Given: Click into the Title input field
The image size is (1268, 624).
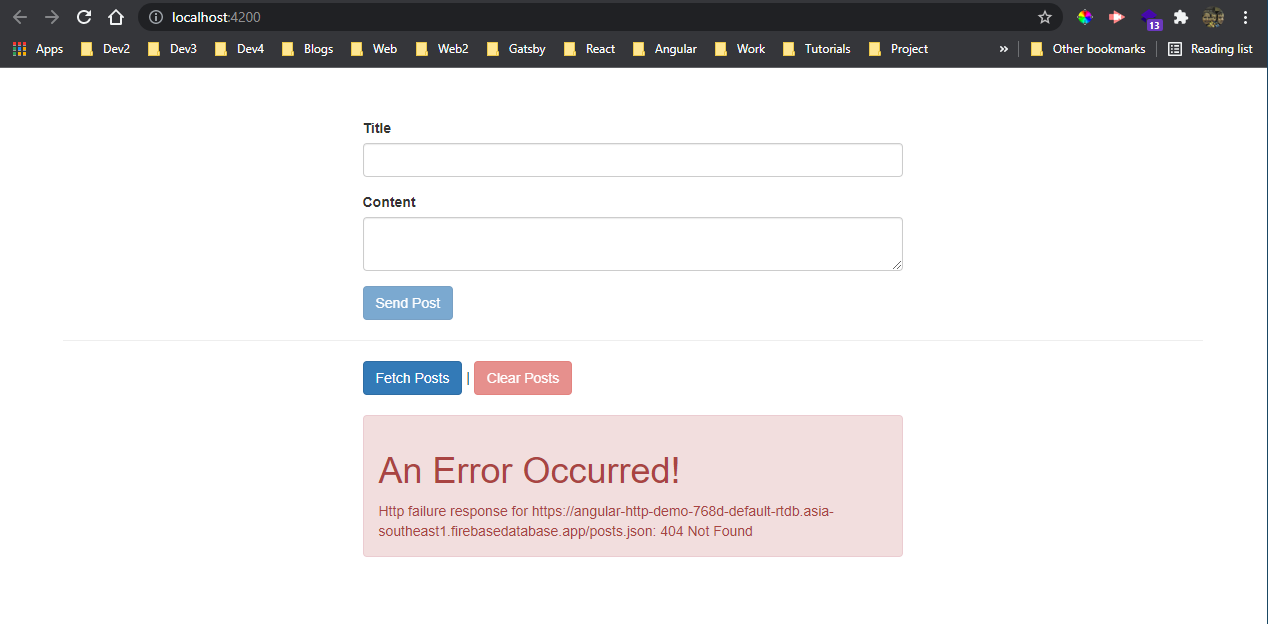Looking at the screenshot, I should [632, 160].
